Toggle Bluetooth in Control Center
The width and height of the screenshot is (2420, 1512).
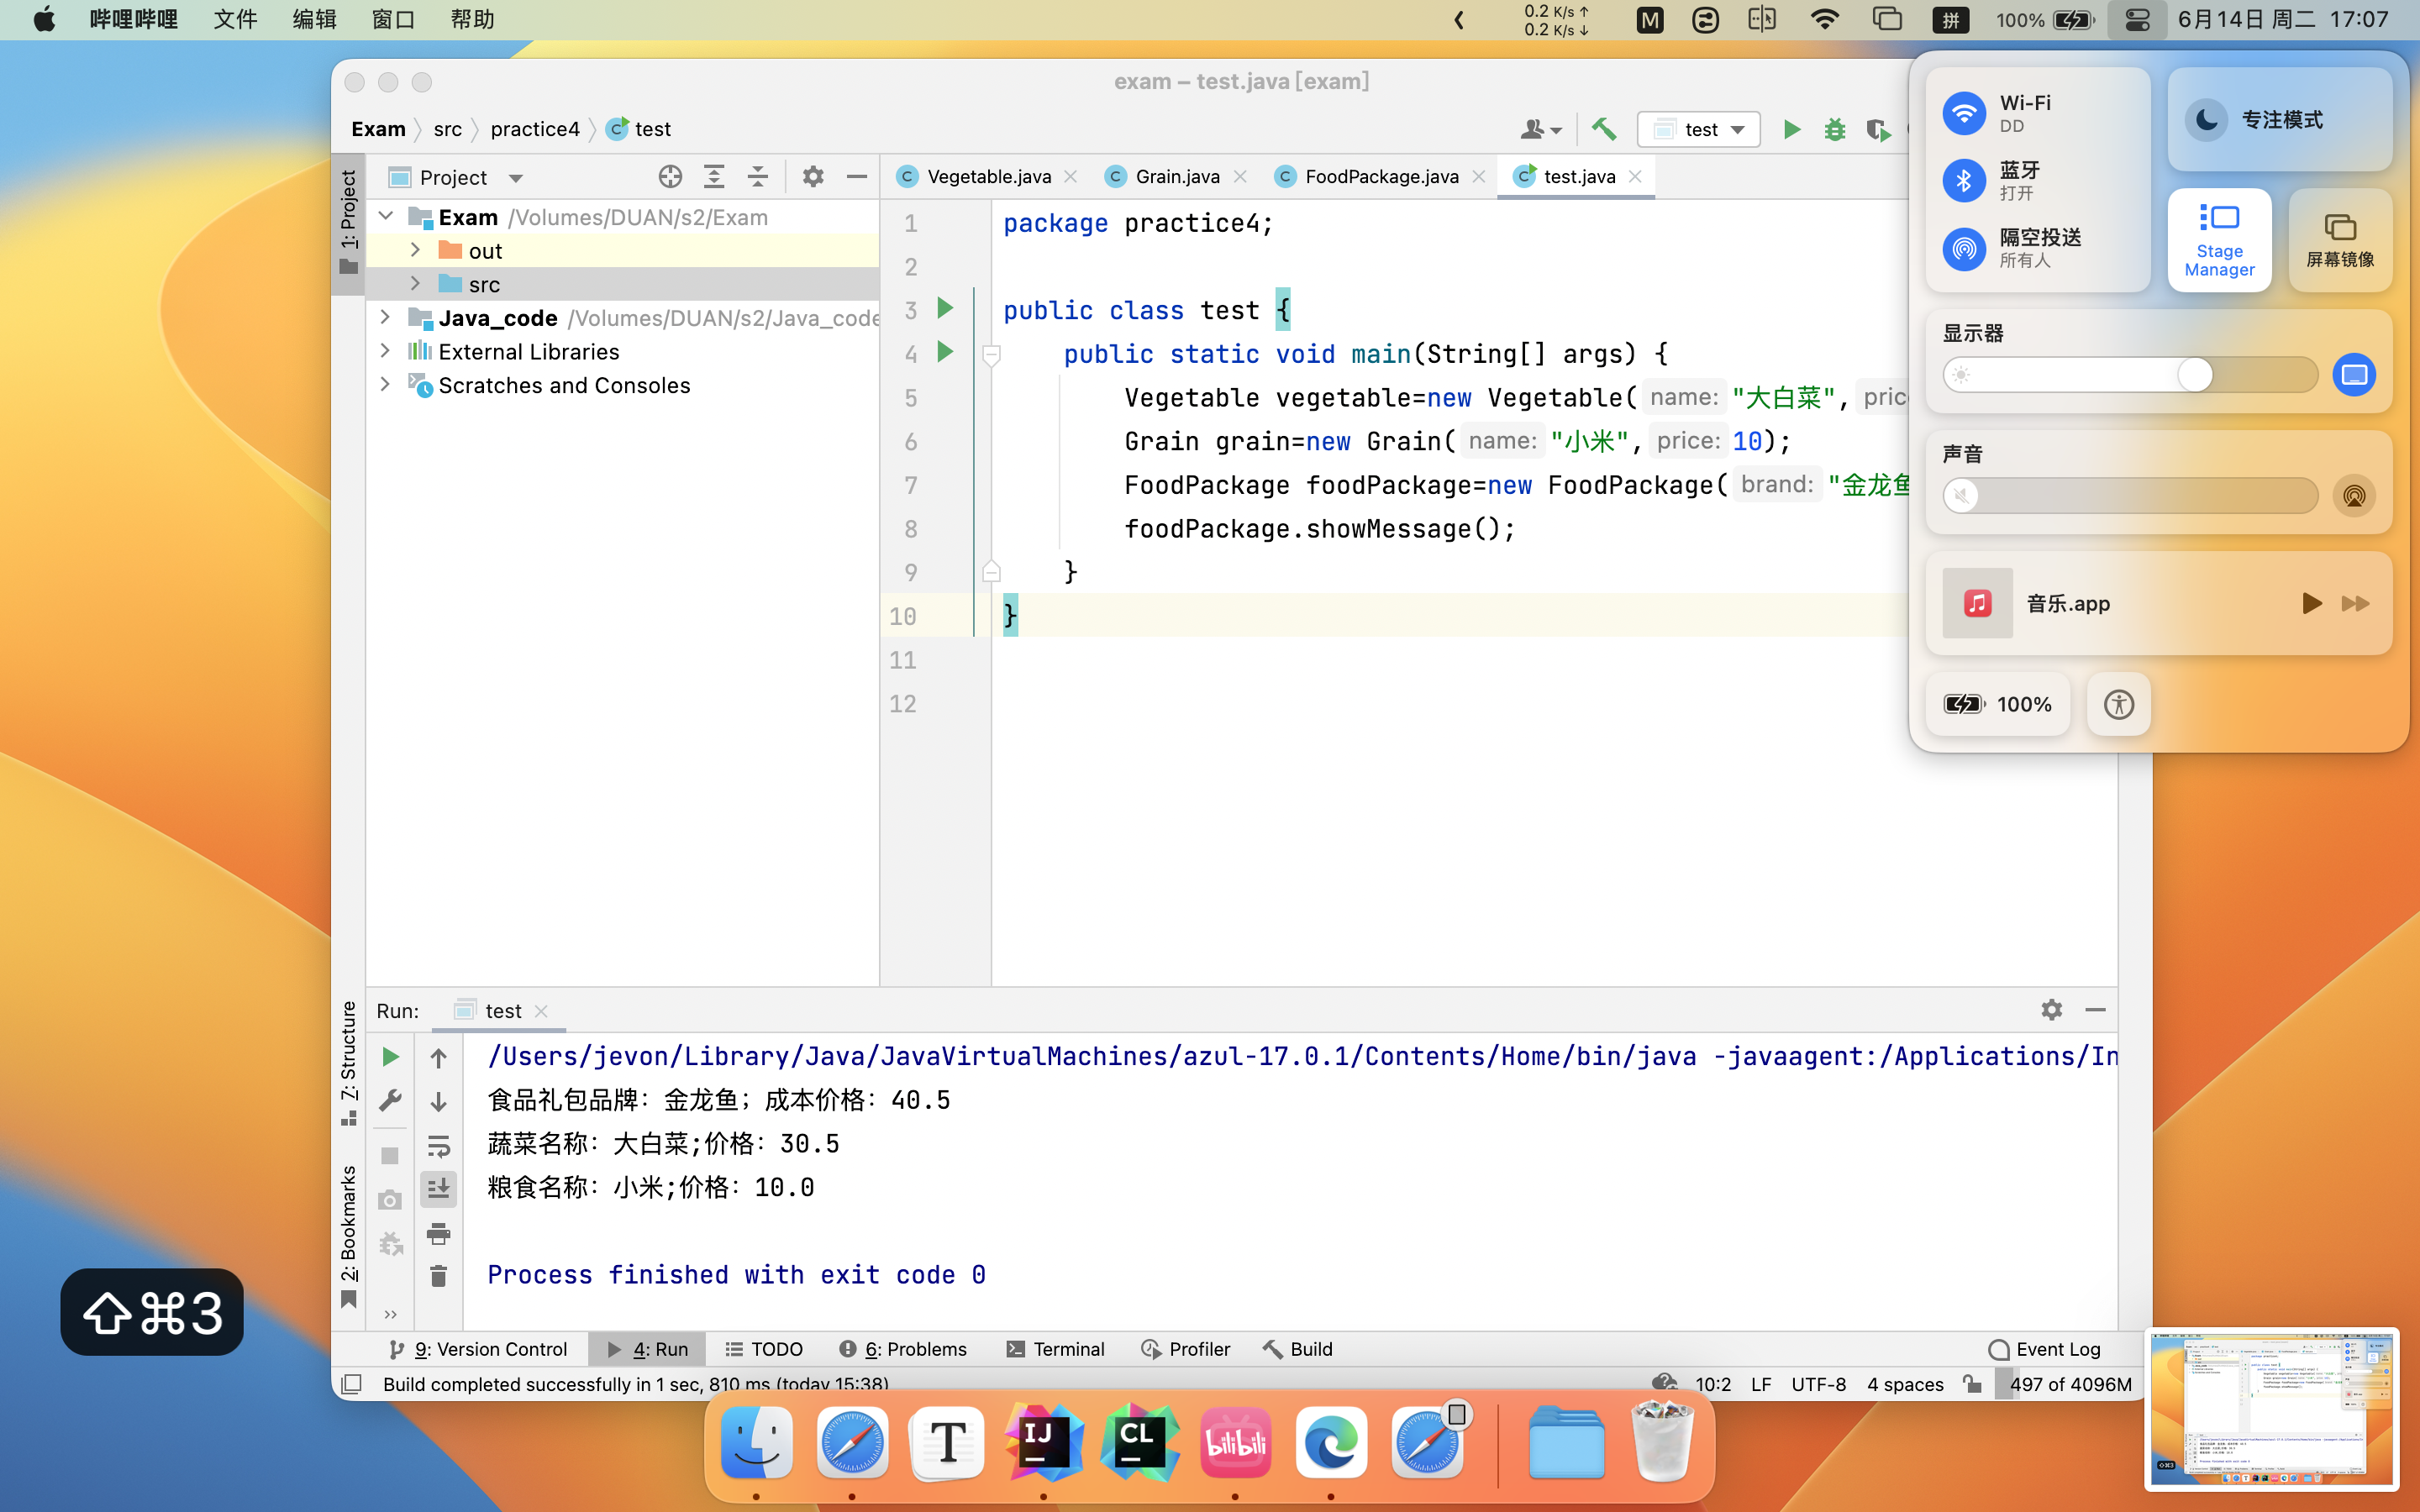coord(1964,180)
